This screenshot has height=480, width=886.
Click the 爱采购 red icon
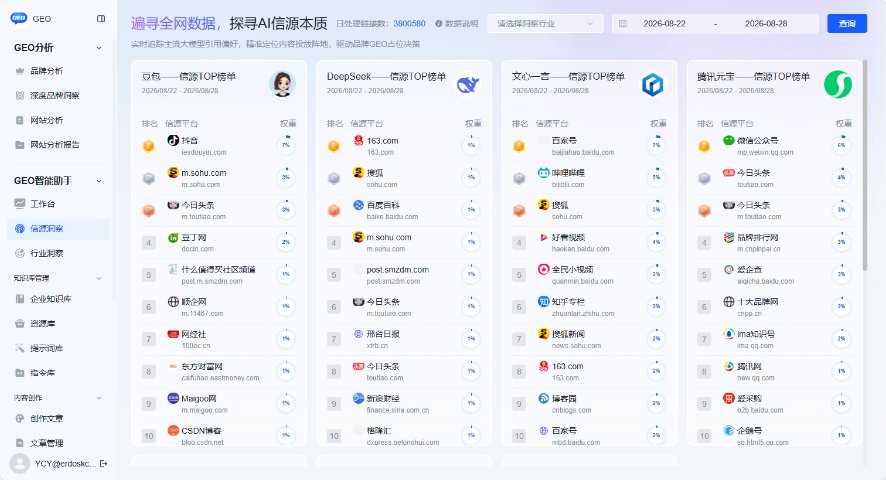(x=729, y=399)
